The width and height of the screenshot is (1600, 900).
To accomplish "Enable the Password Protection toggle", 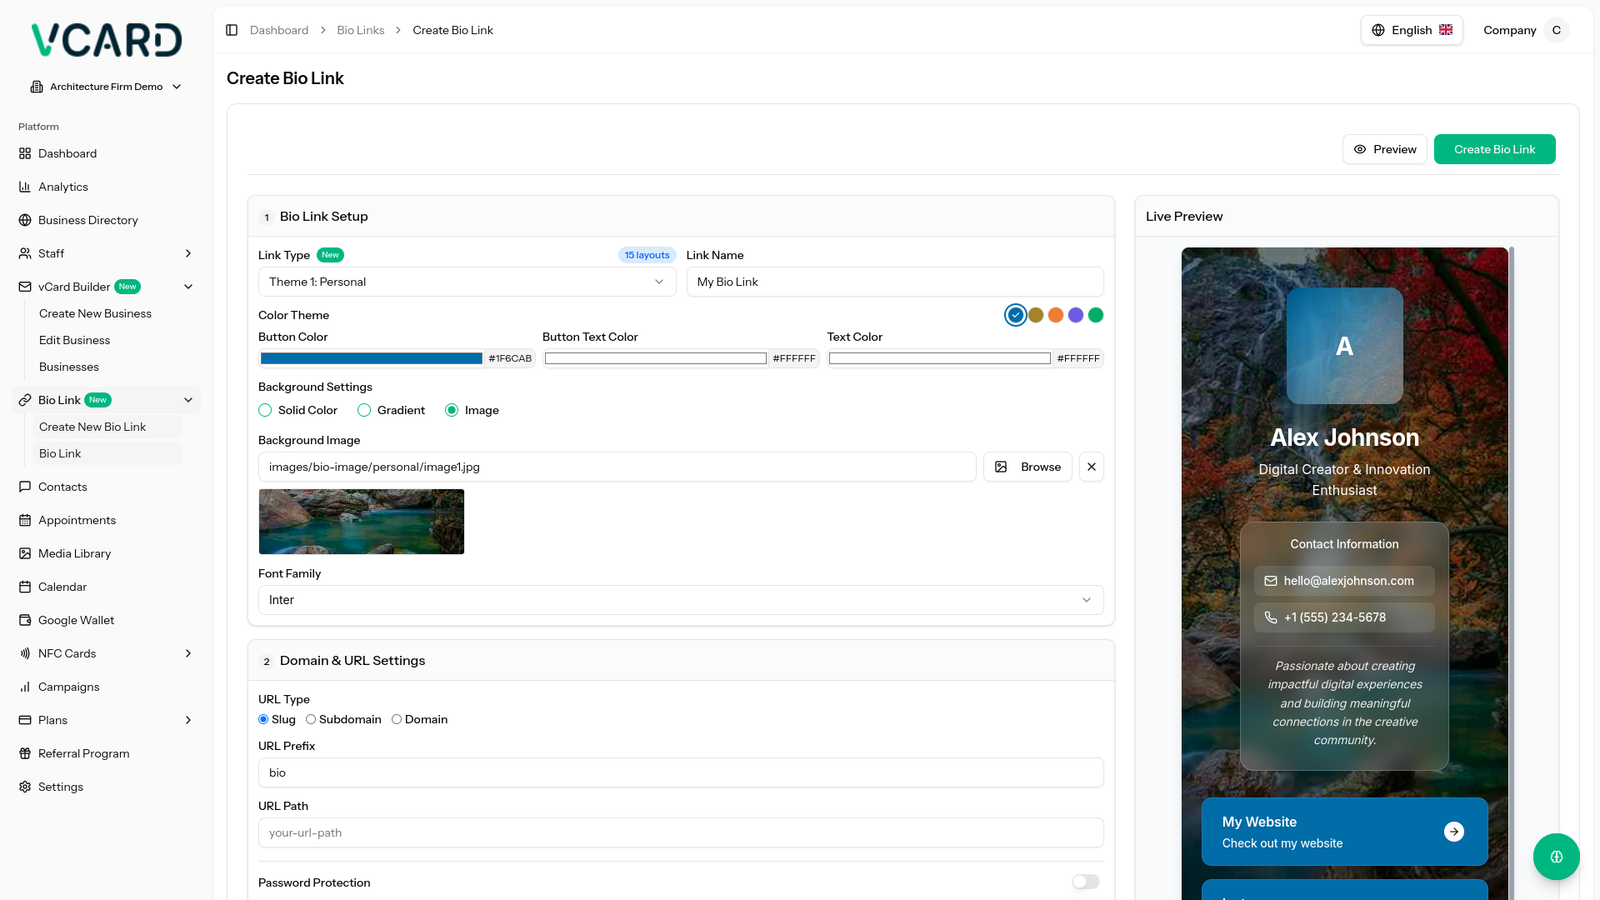I will pyautogui.click(x=1085, y=882).
